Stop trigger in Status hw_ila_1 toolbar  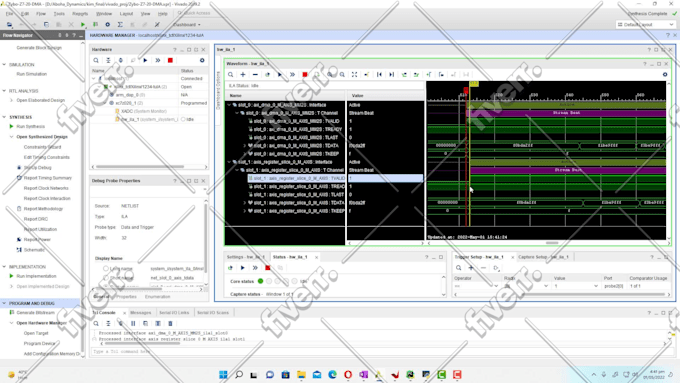[x=268, y=268]
